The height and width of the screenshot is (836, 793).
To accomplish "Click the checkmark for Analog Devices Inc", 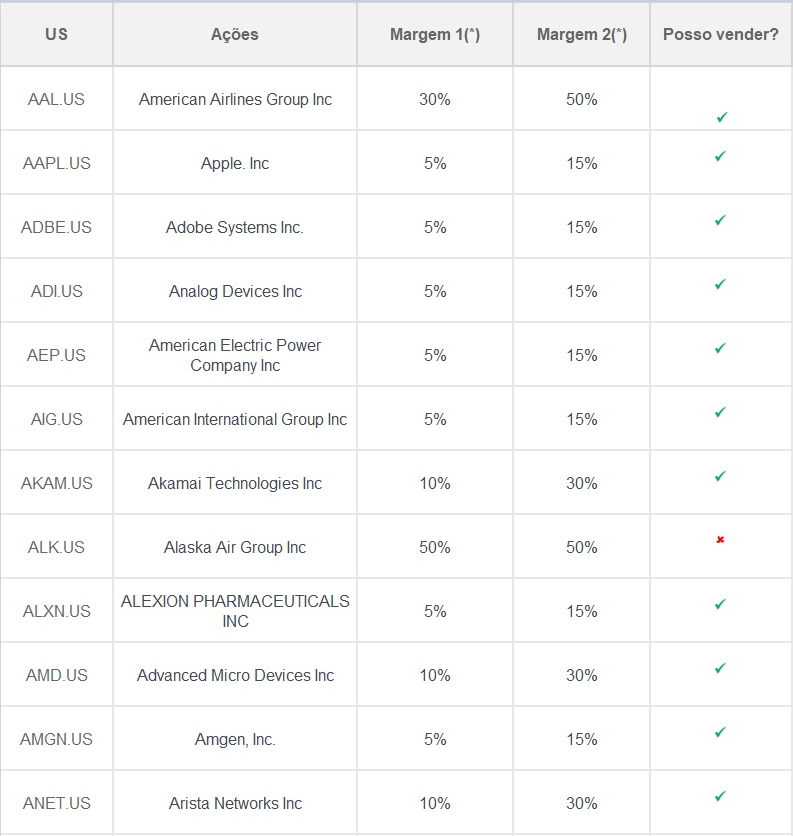I will pyautogui.click(x=720, y=285).
